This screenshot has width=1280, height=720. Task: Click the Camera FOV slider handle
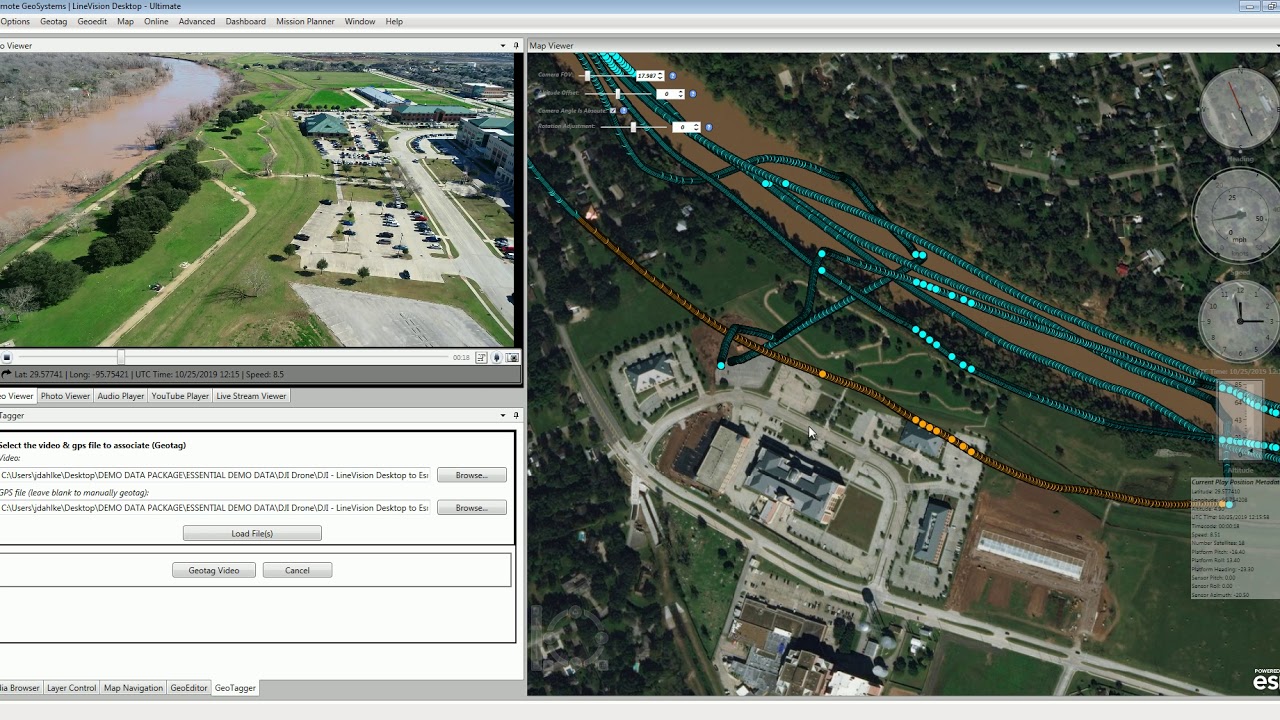pos(588,76)
